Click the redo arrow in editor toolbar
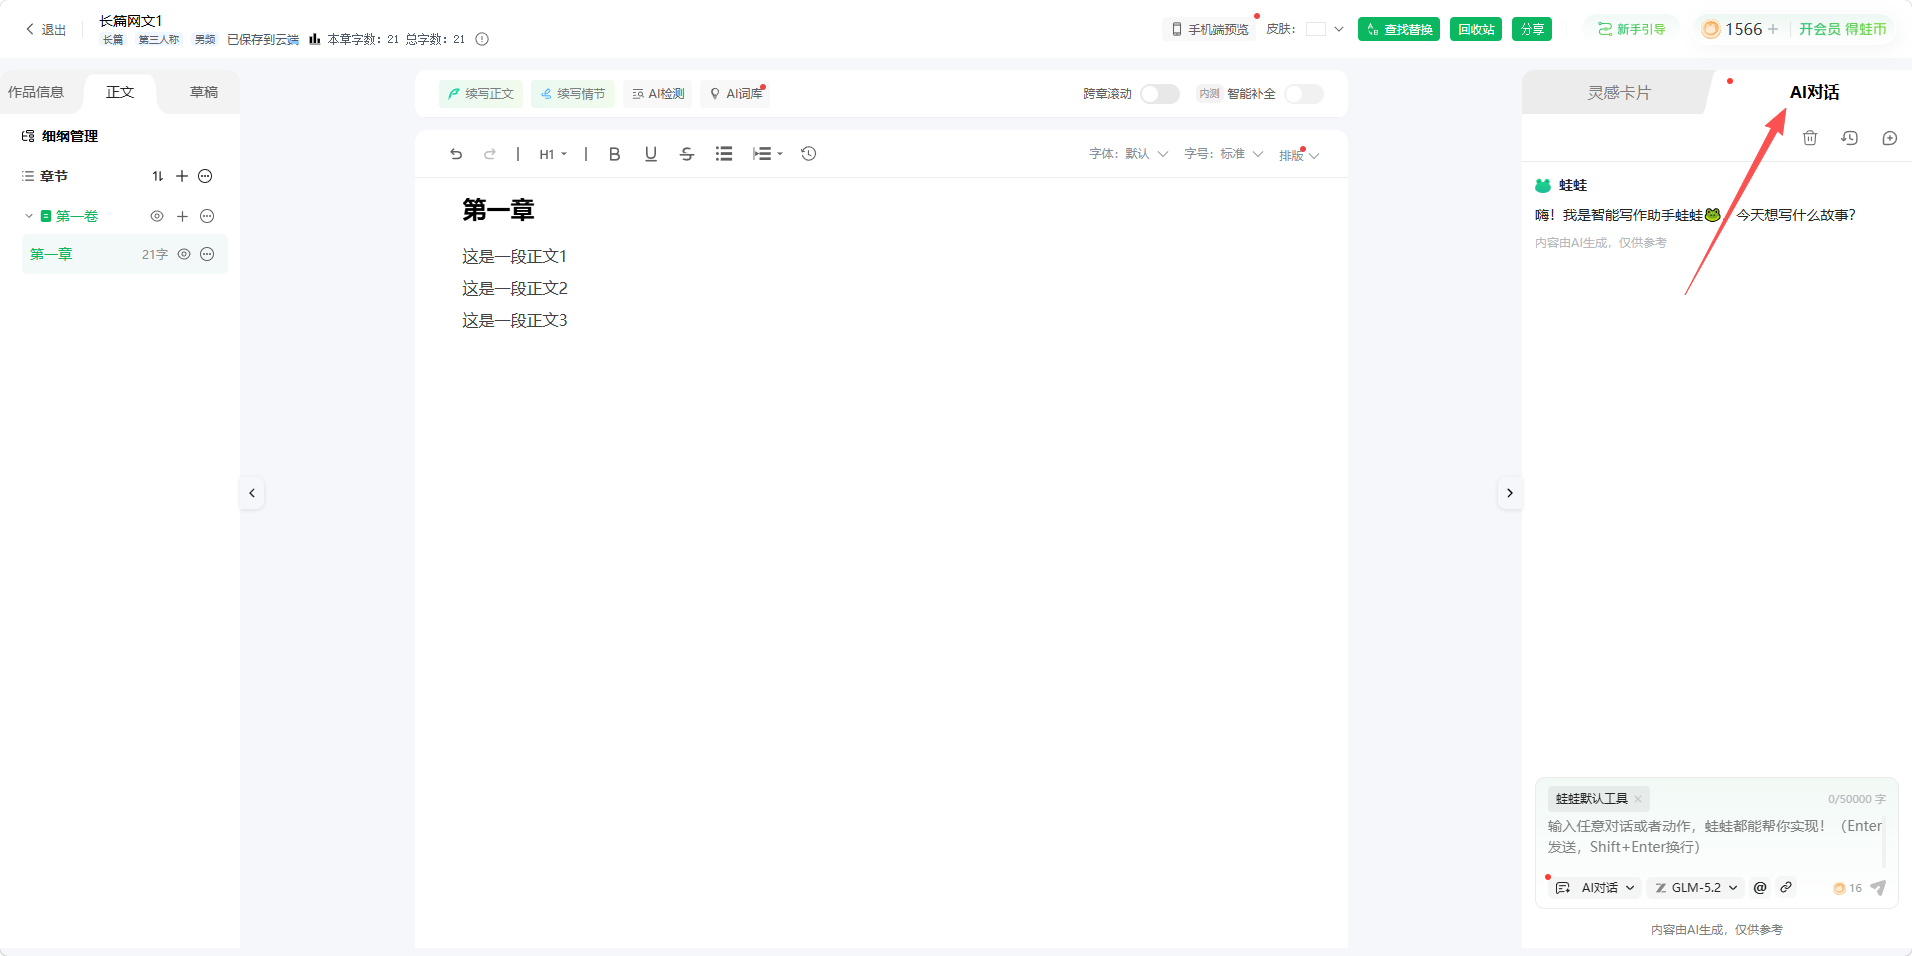 pyautogui.click(x=490, y=154)
